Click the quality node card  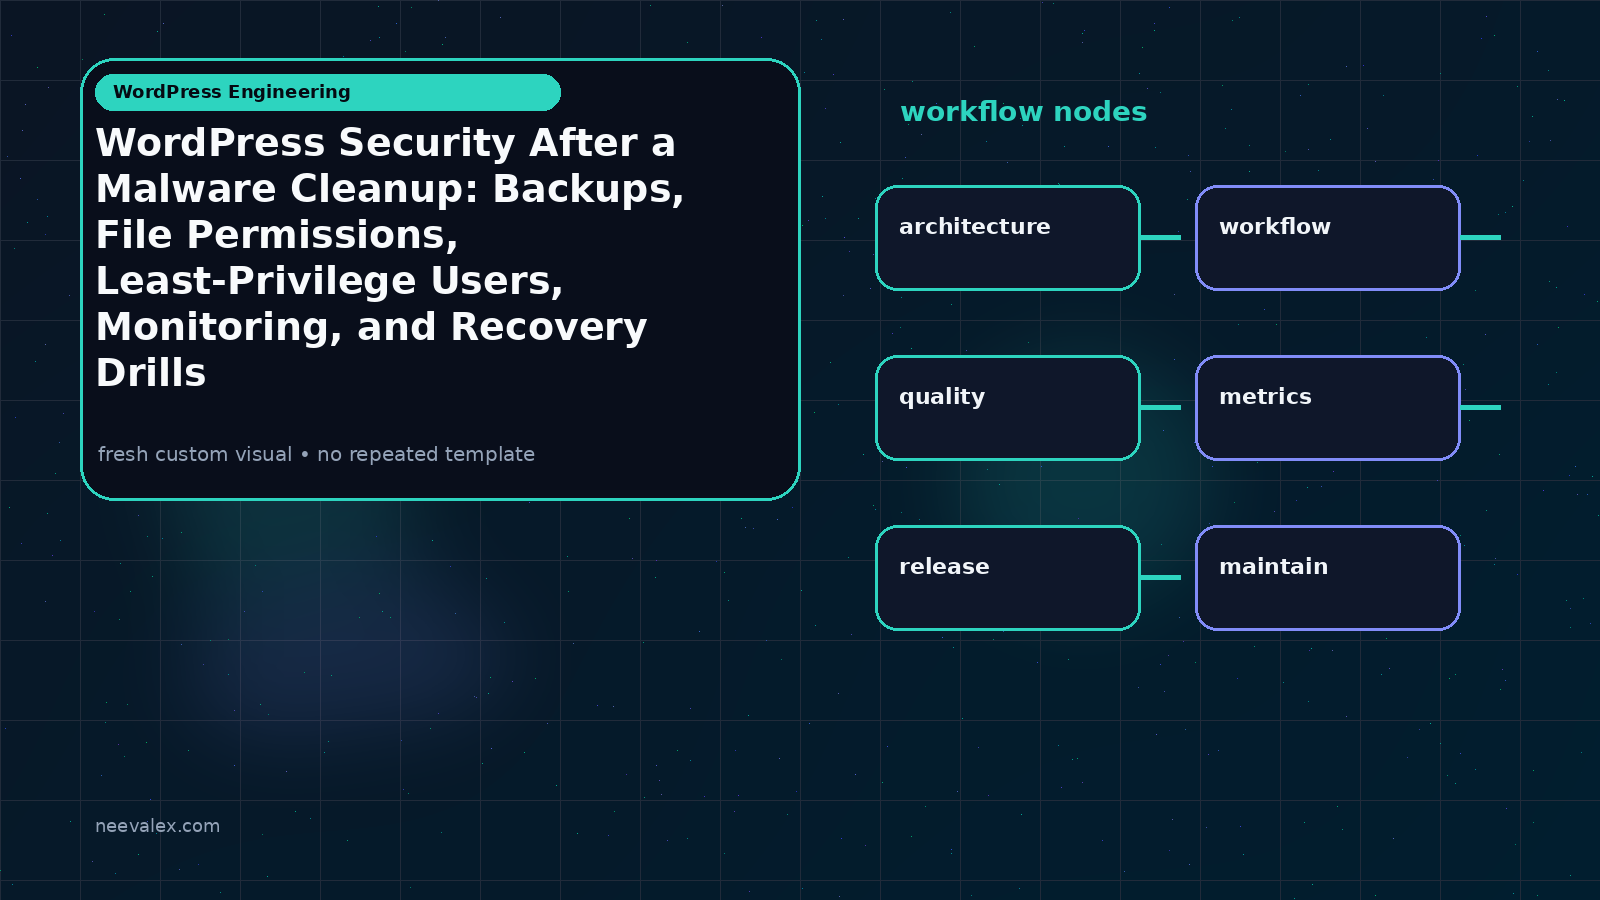(x=1008, y=408)
